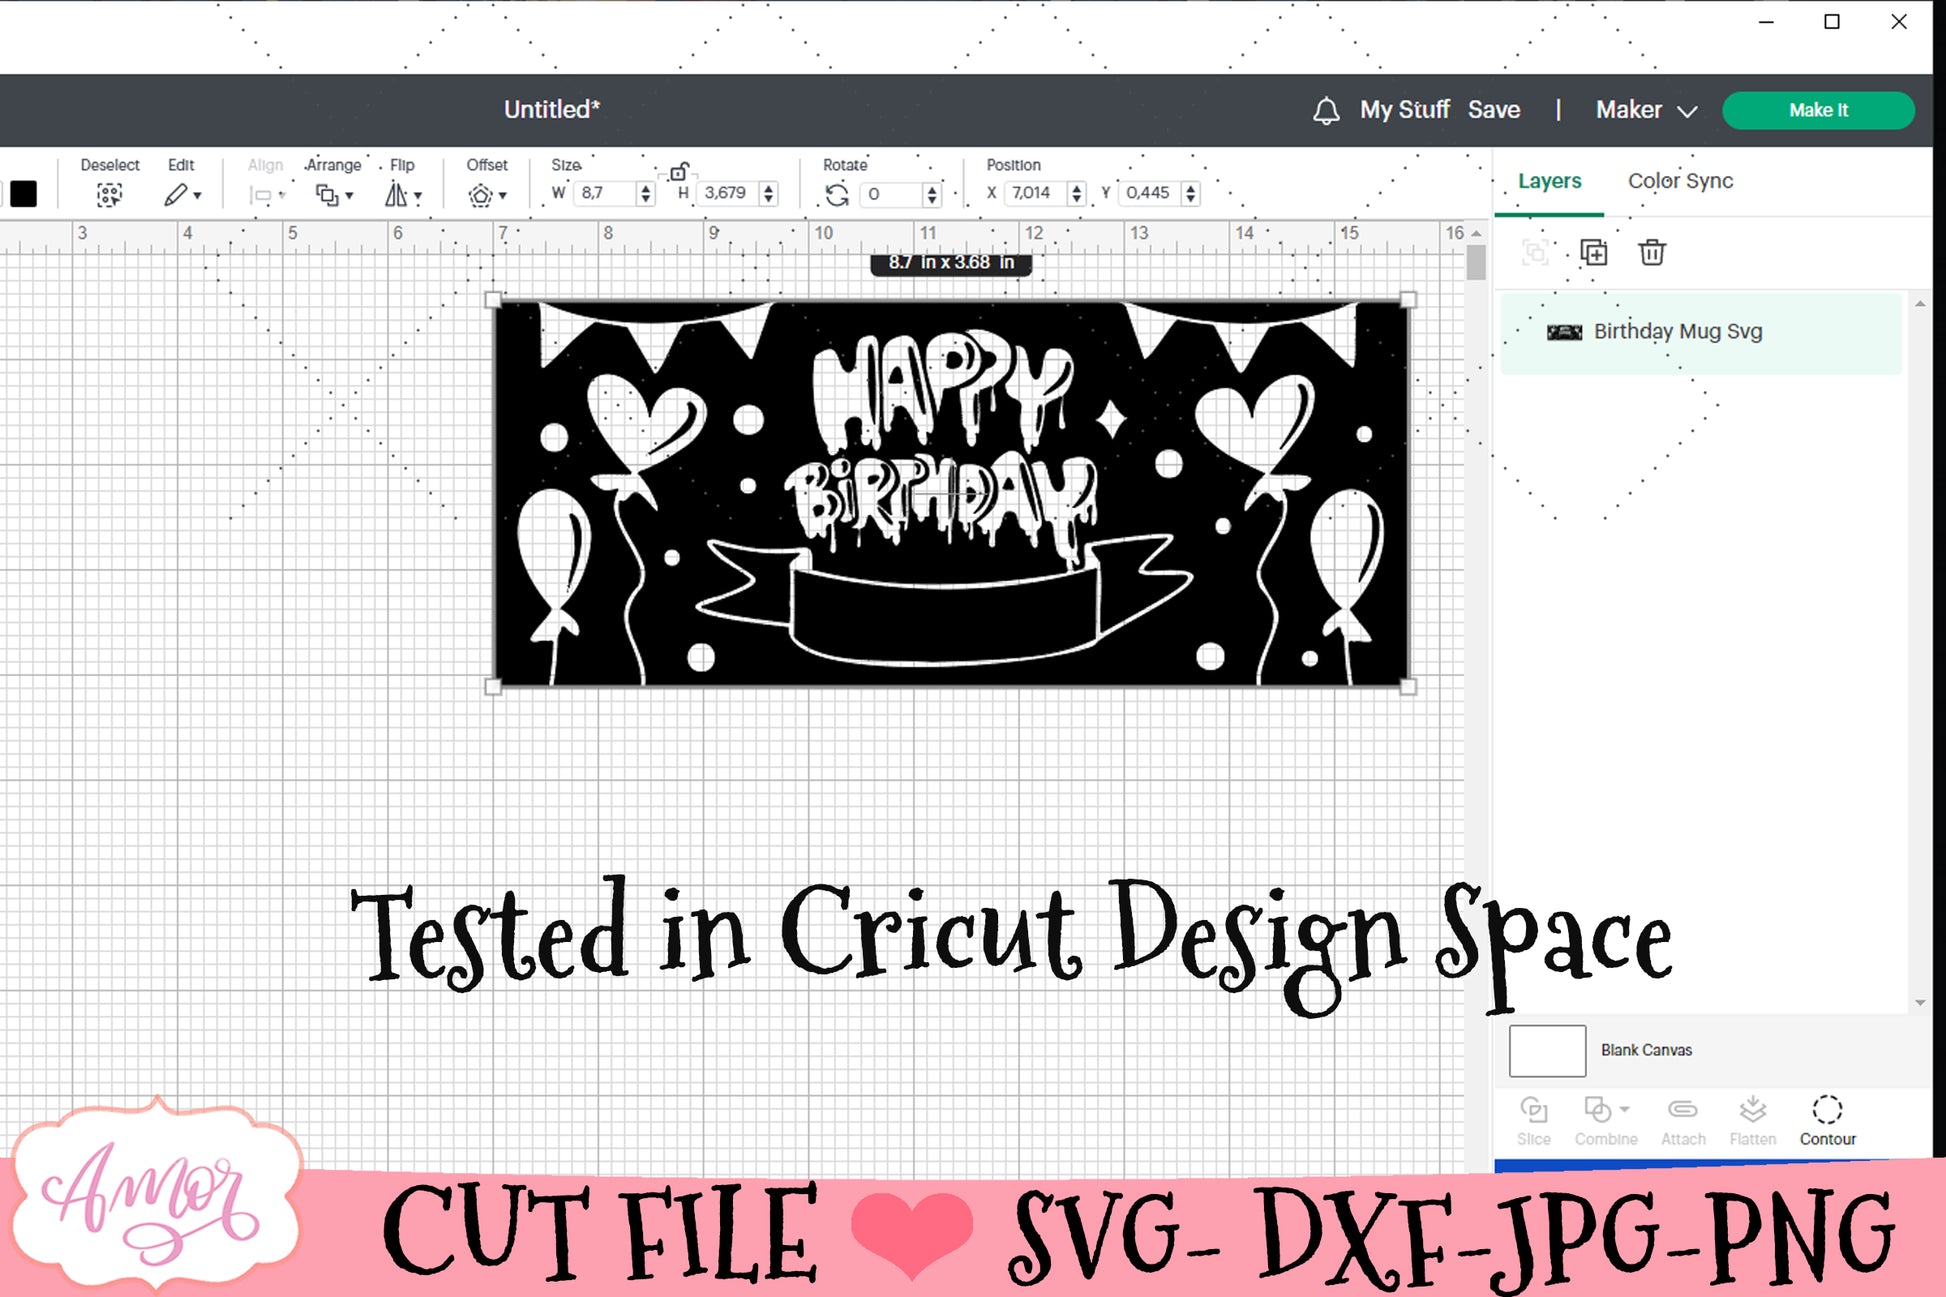
Task: Click the green Make It button
Action: pos(1818,110)
